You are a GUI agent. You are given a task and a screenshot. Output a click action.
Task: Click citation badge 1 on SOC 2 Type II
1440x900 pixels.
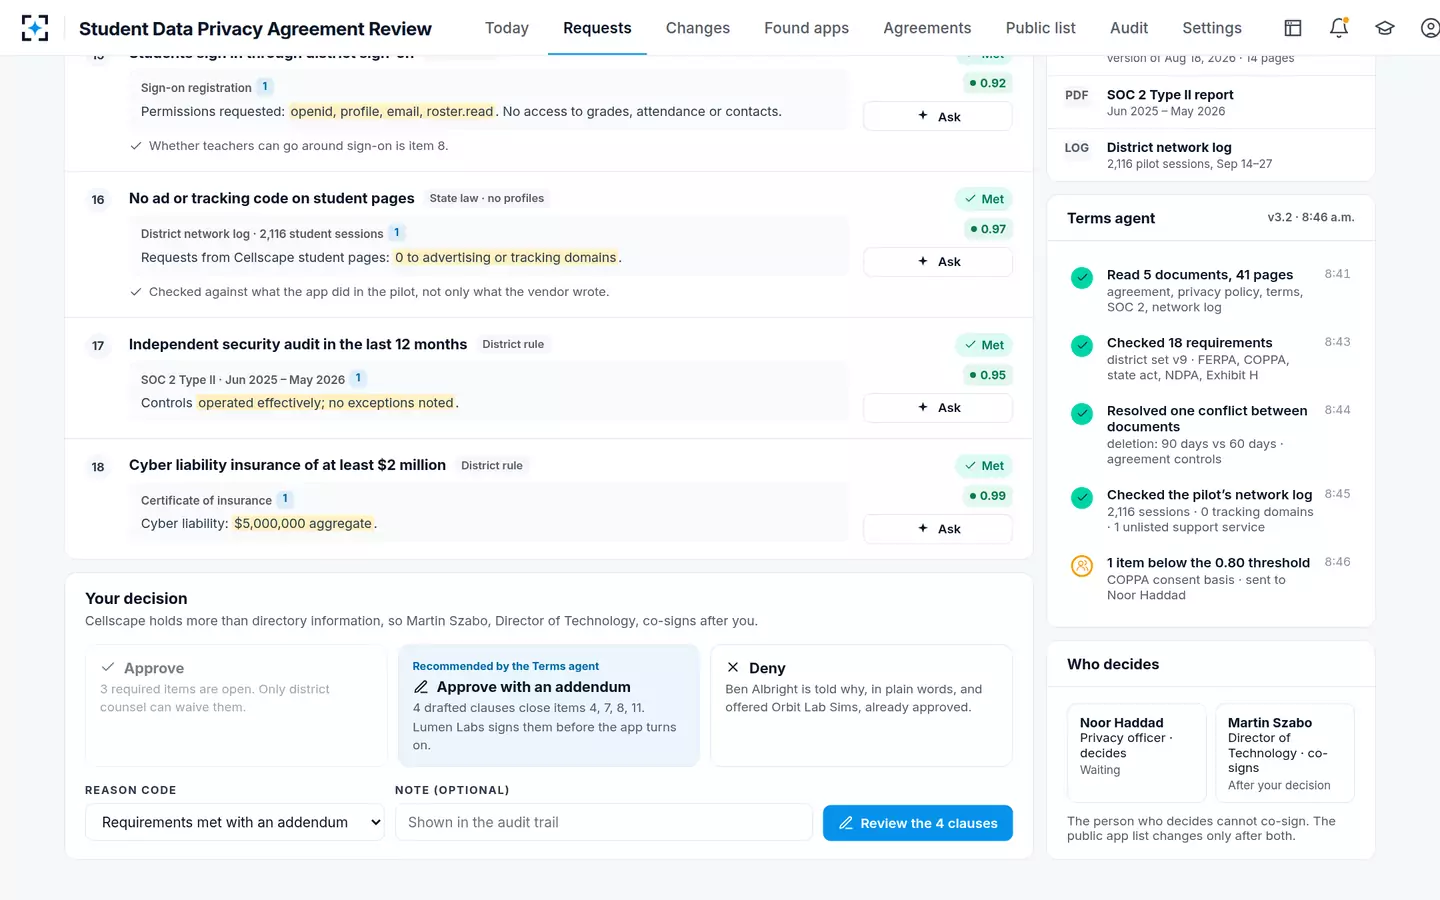[358, 378]
